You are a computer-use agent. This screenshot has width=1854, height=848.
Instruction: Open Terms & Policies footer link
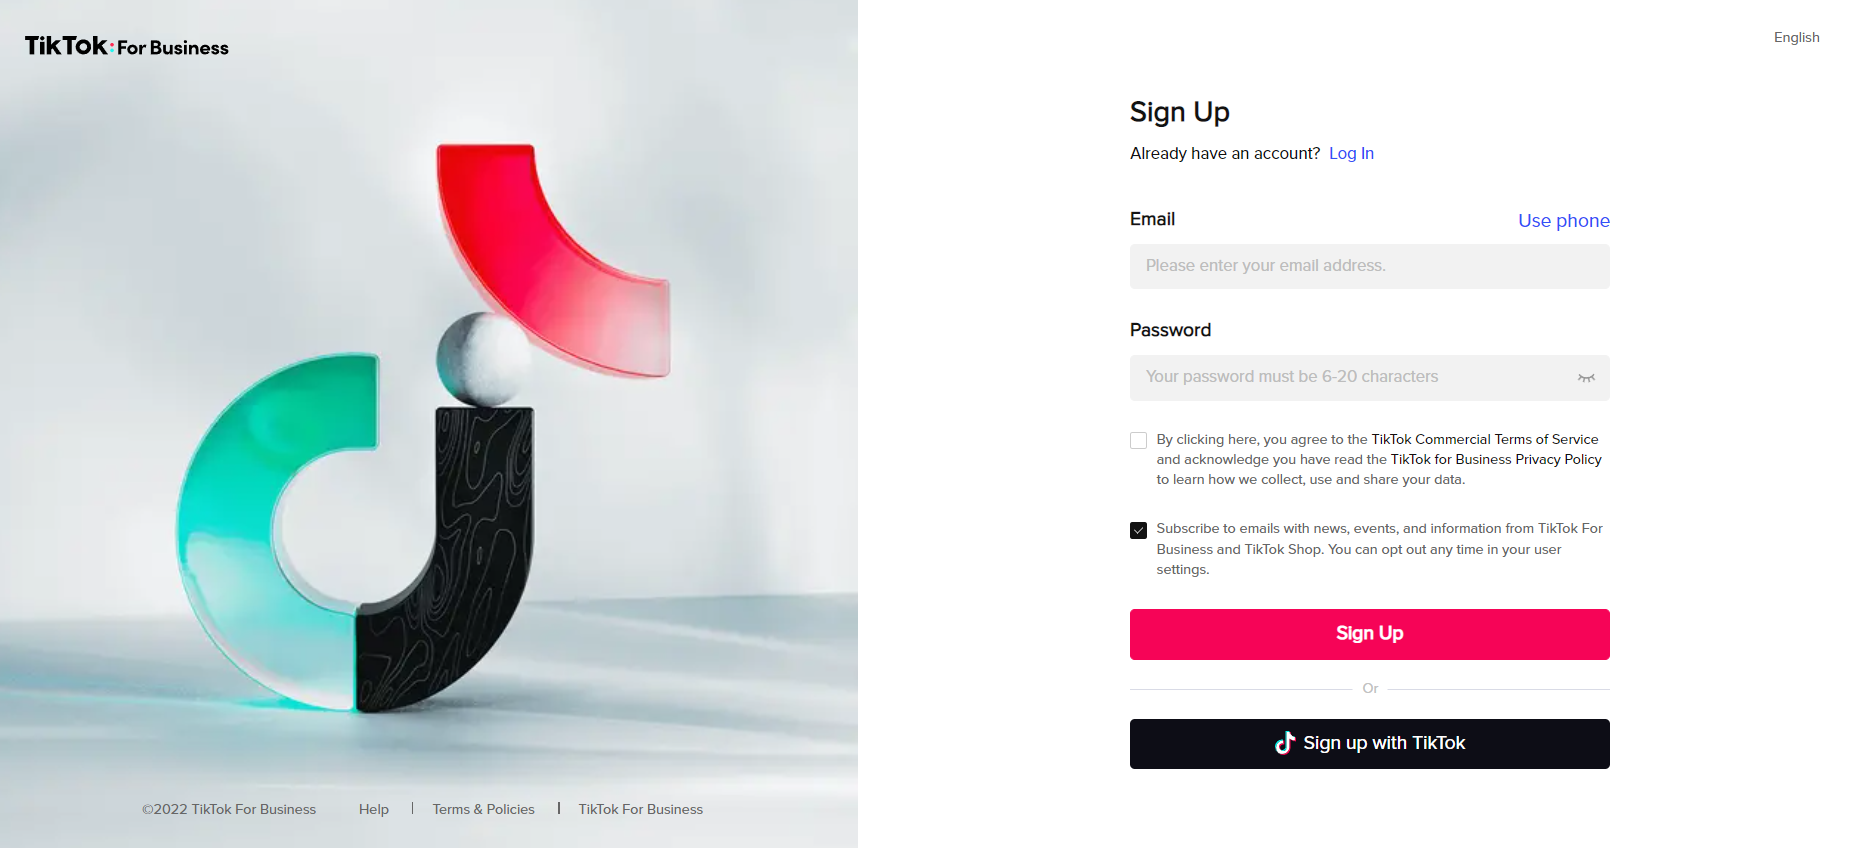pyautogui.click(x=483, y=809)
